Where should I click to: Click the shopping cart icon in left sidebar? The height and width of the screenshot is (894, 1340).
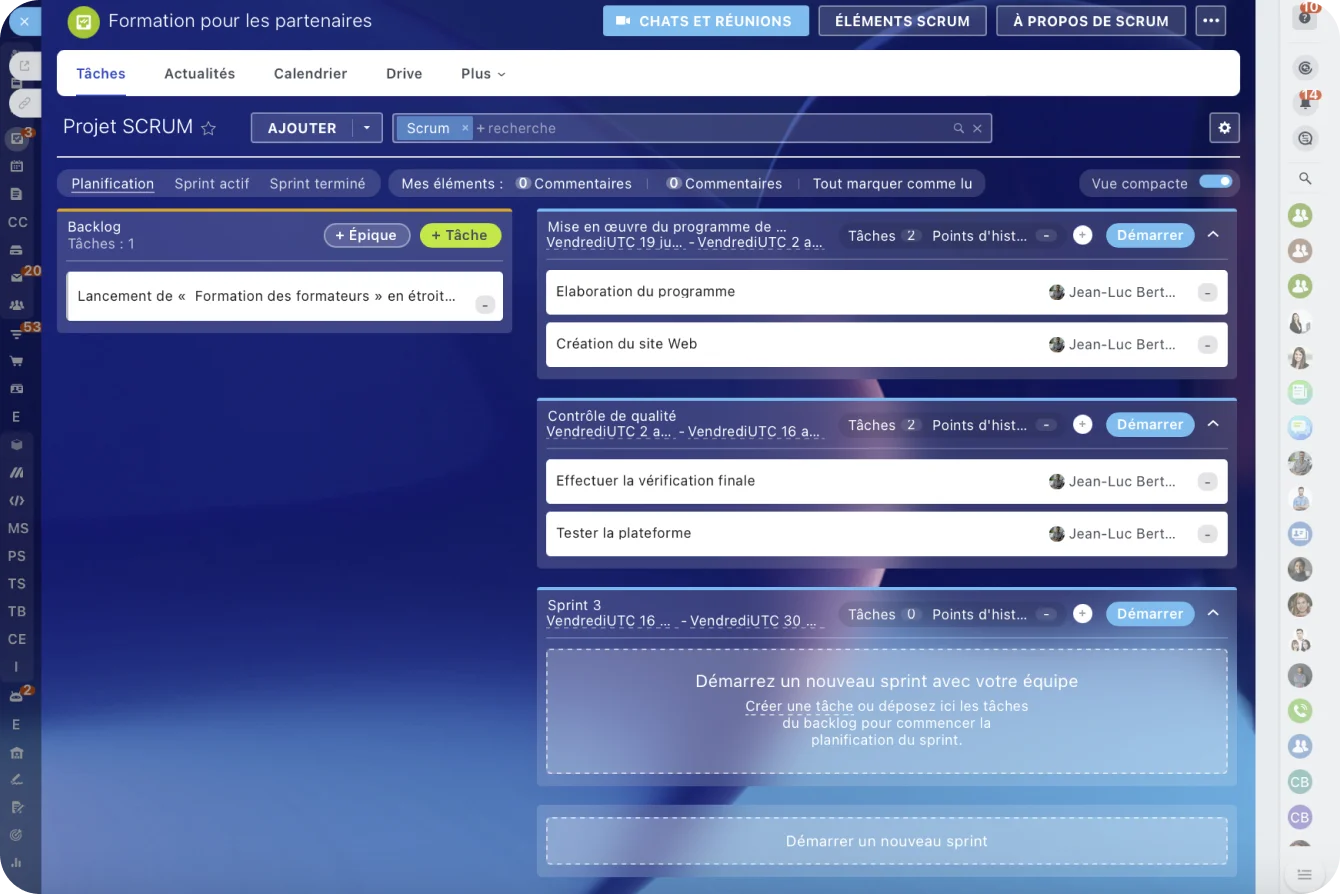(x=16, y=361)
